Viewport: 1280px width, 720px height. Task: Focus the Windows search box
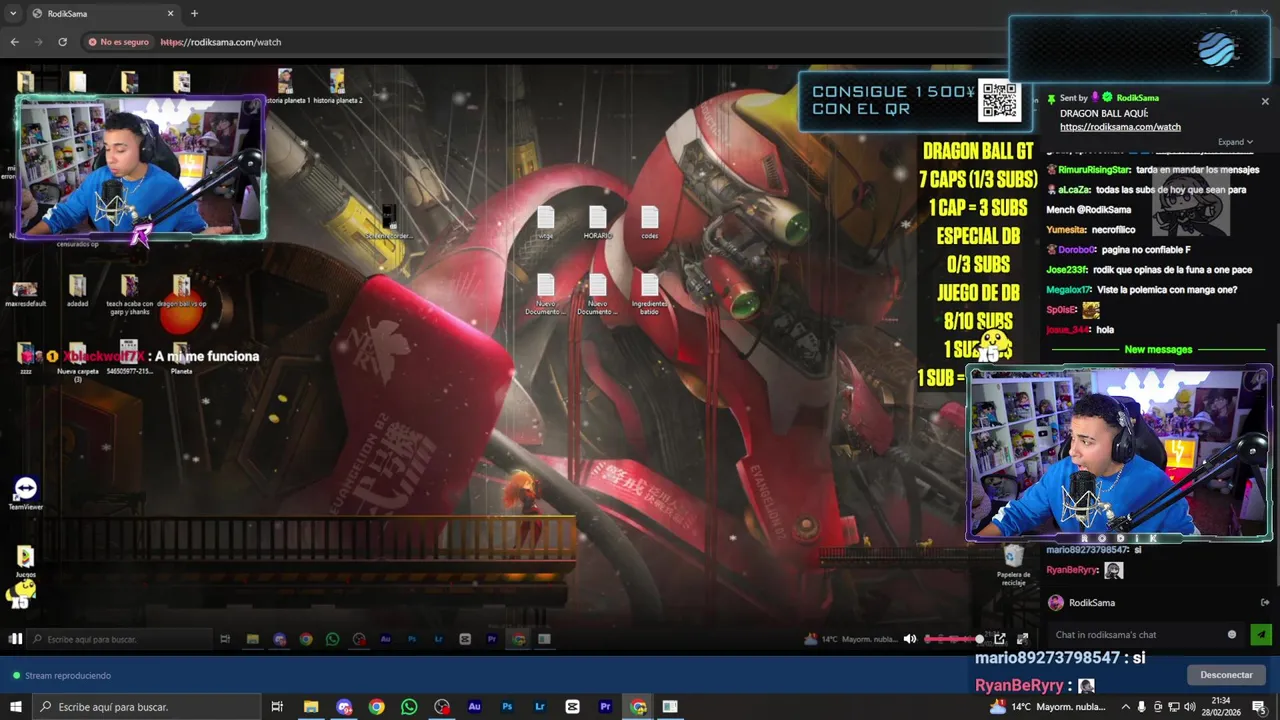point(146,707)
